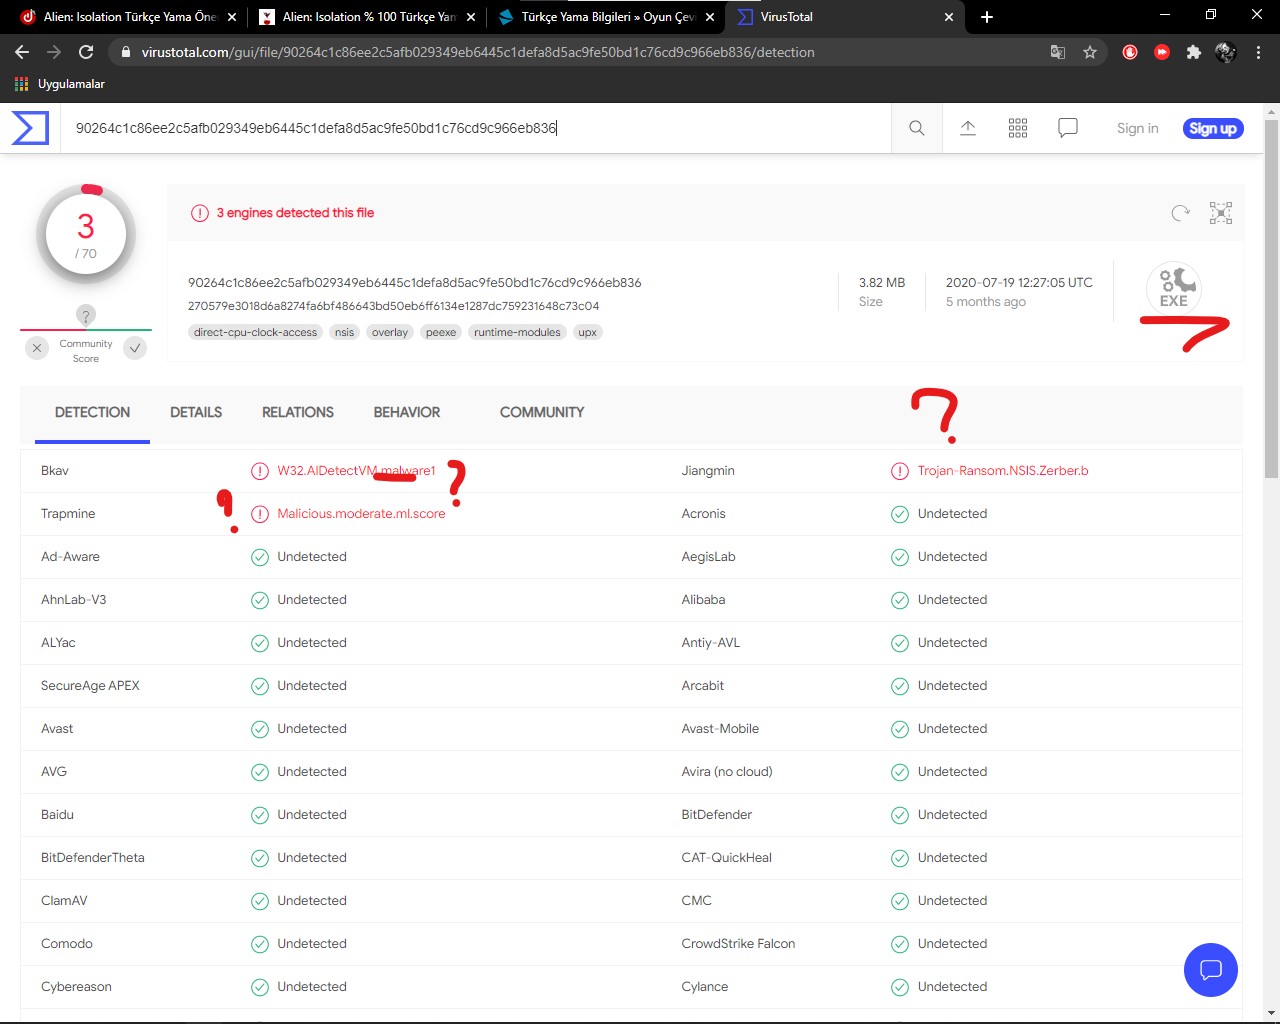
Task: Click the Jiangmin detection alert icon
Action: tap(900, 471)
